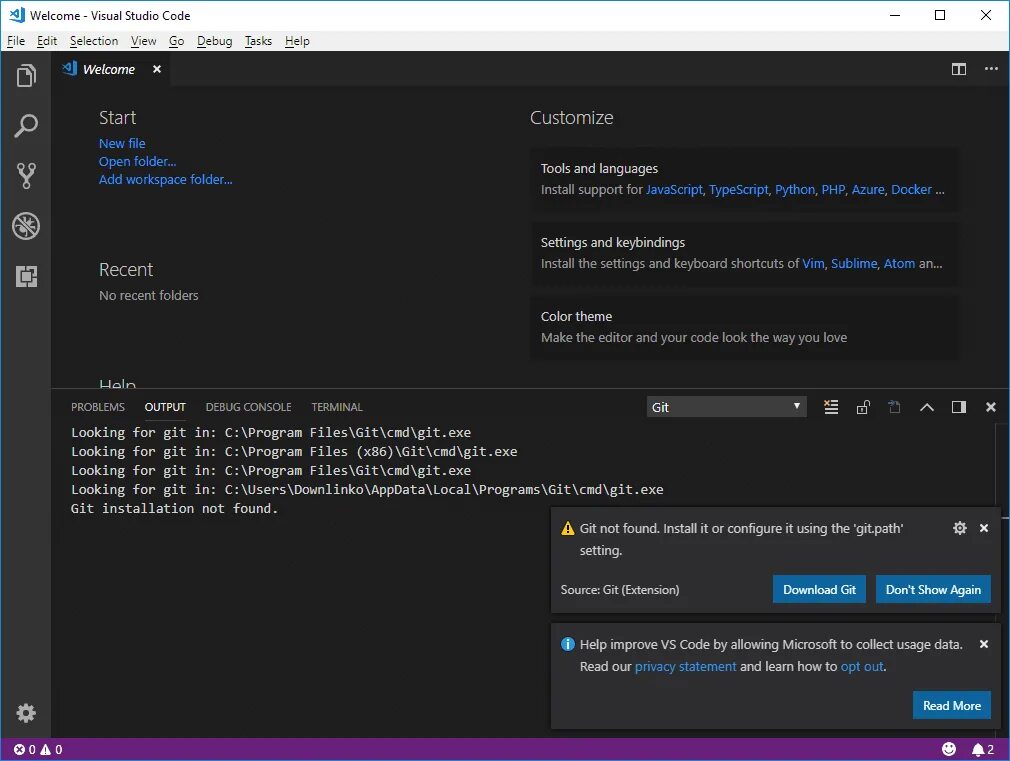Split the editor with the split icon

pos(958,69)
